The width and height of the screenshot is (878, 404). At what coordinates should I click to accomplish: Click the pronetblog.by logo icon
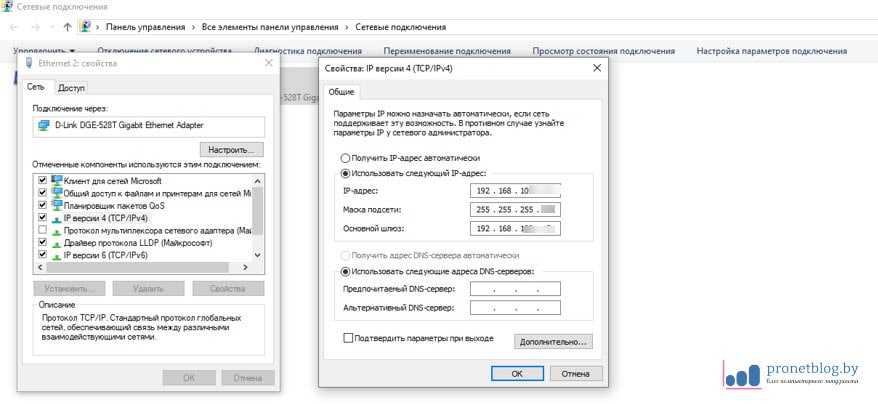(743, 373)
